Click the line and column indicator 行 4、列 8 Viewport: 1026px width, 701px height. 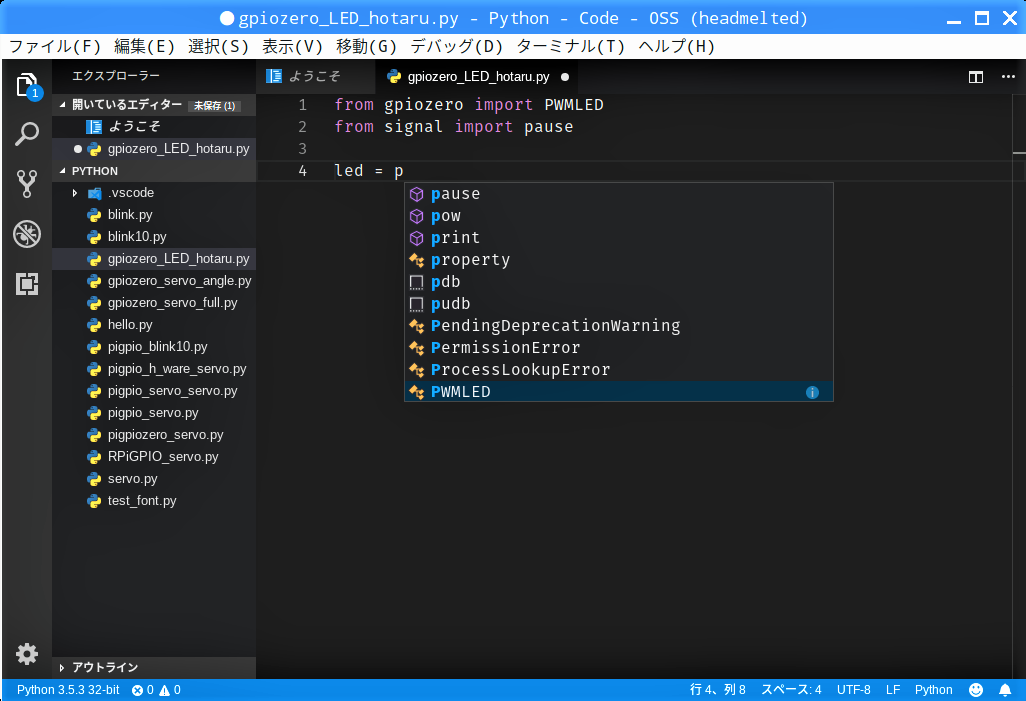[x=717, y=690]
